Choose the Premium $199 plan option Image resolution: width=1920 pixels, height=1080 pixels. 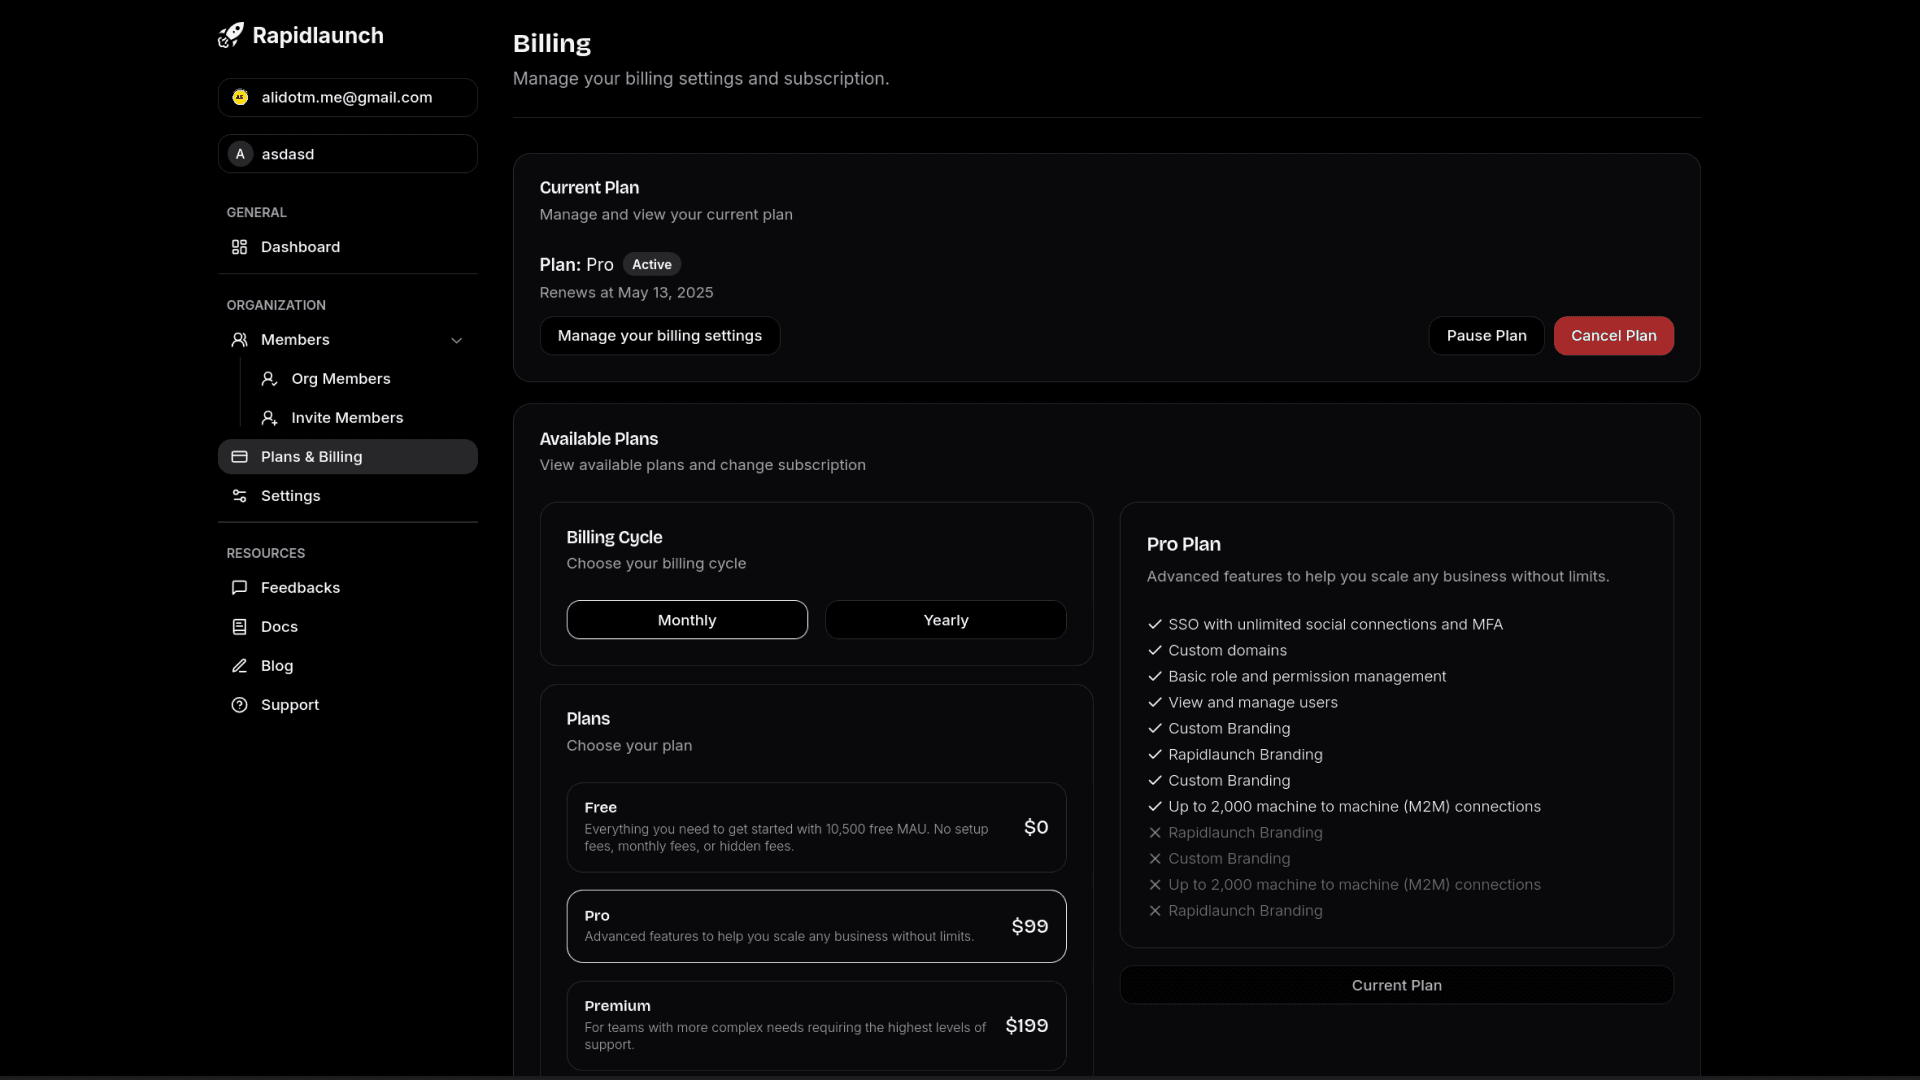click(816, 1025)
